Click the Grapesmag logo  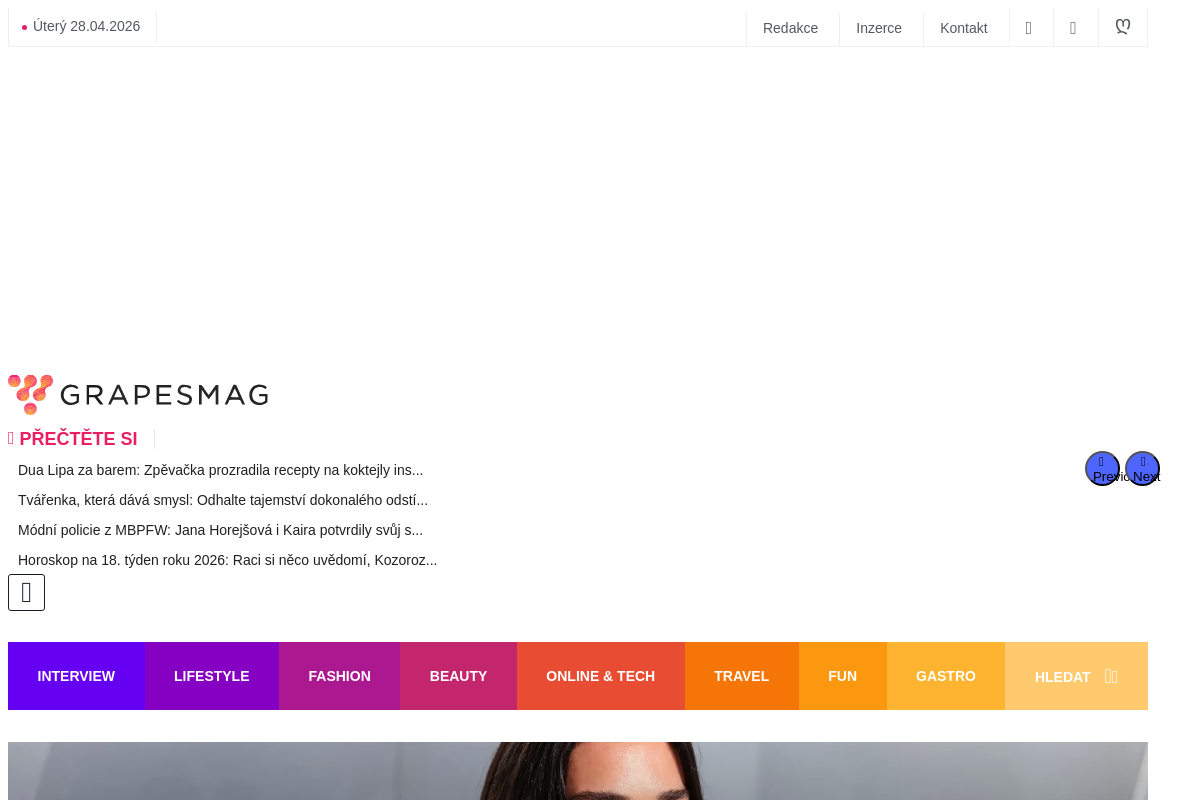point(138,395)
